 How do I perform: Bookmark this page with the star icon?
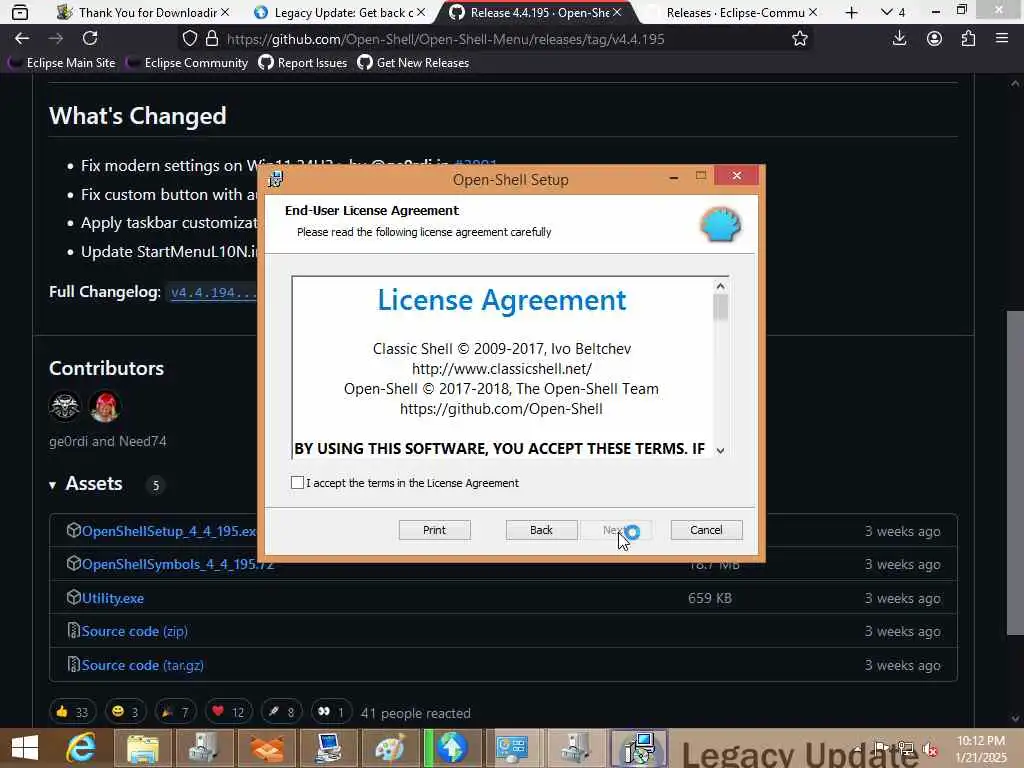coord(799,39)
